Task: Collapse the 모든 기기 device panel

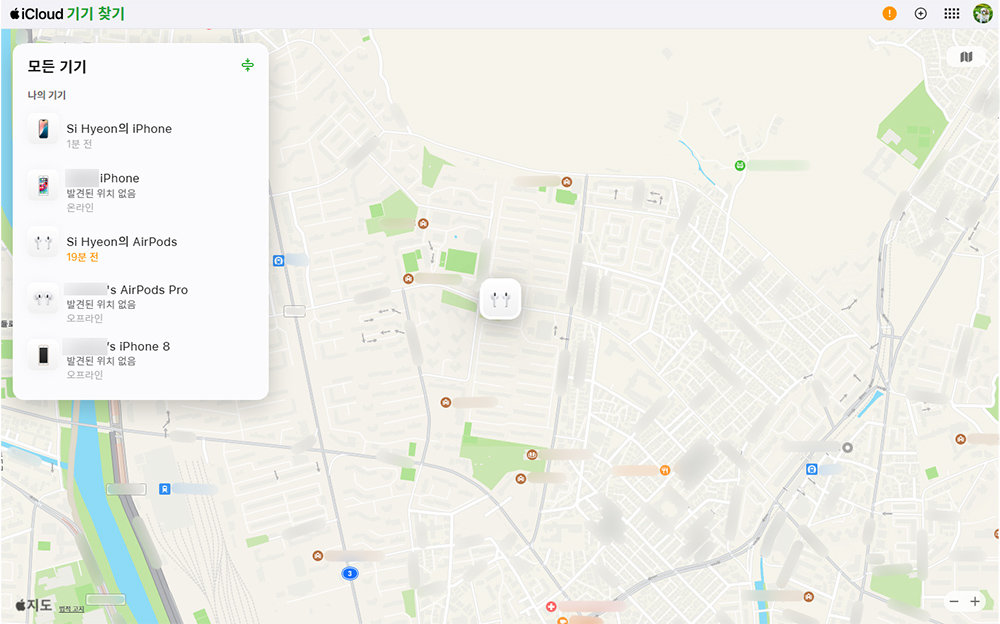Action: 248,66
